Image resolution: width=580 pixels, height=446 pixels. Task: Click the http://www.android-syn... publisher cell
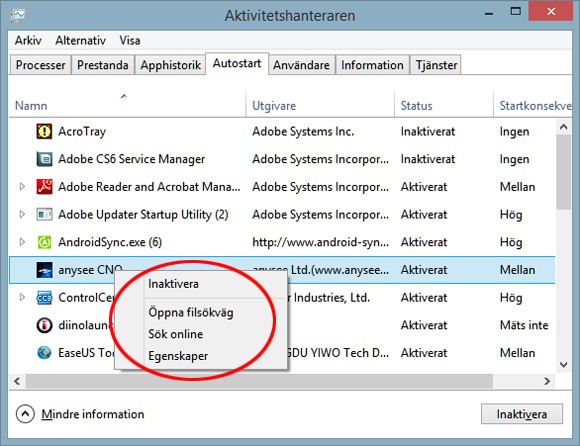click(x=320, y=242)
